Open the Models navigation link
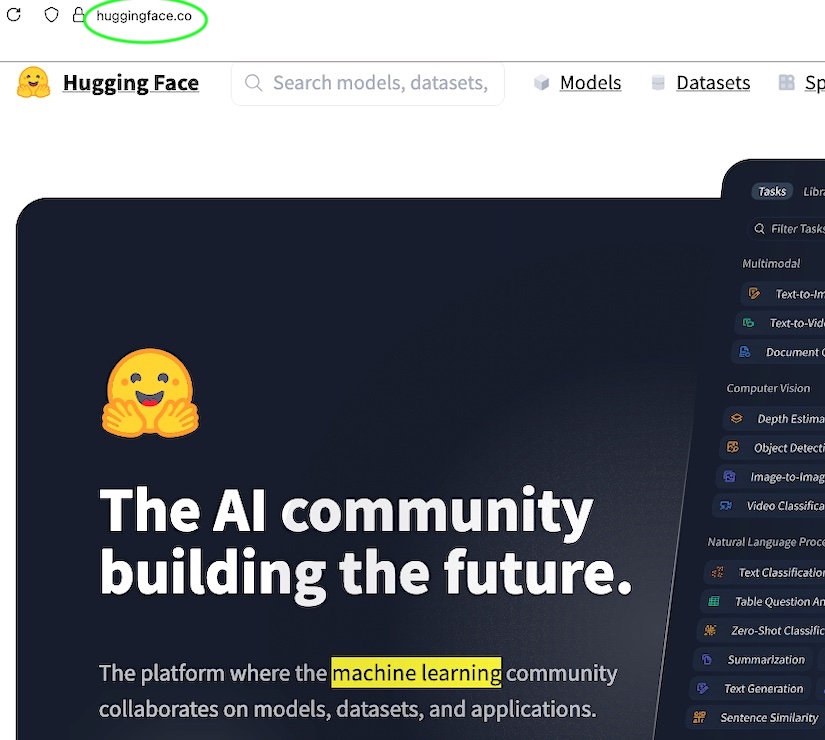 590,83
